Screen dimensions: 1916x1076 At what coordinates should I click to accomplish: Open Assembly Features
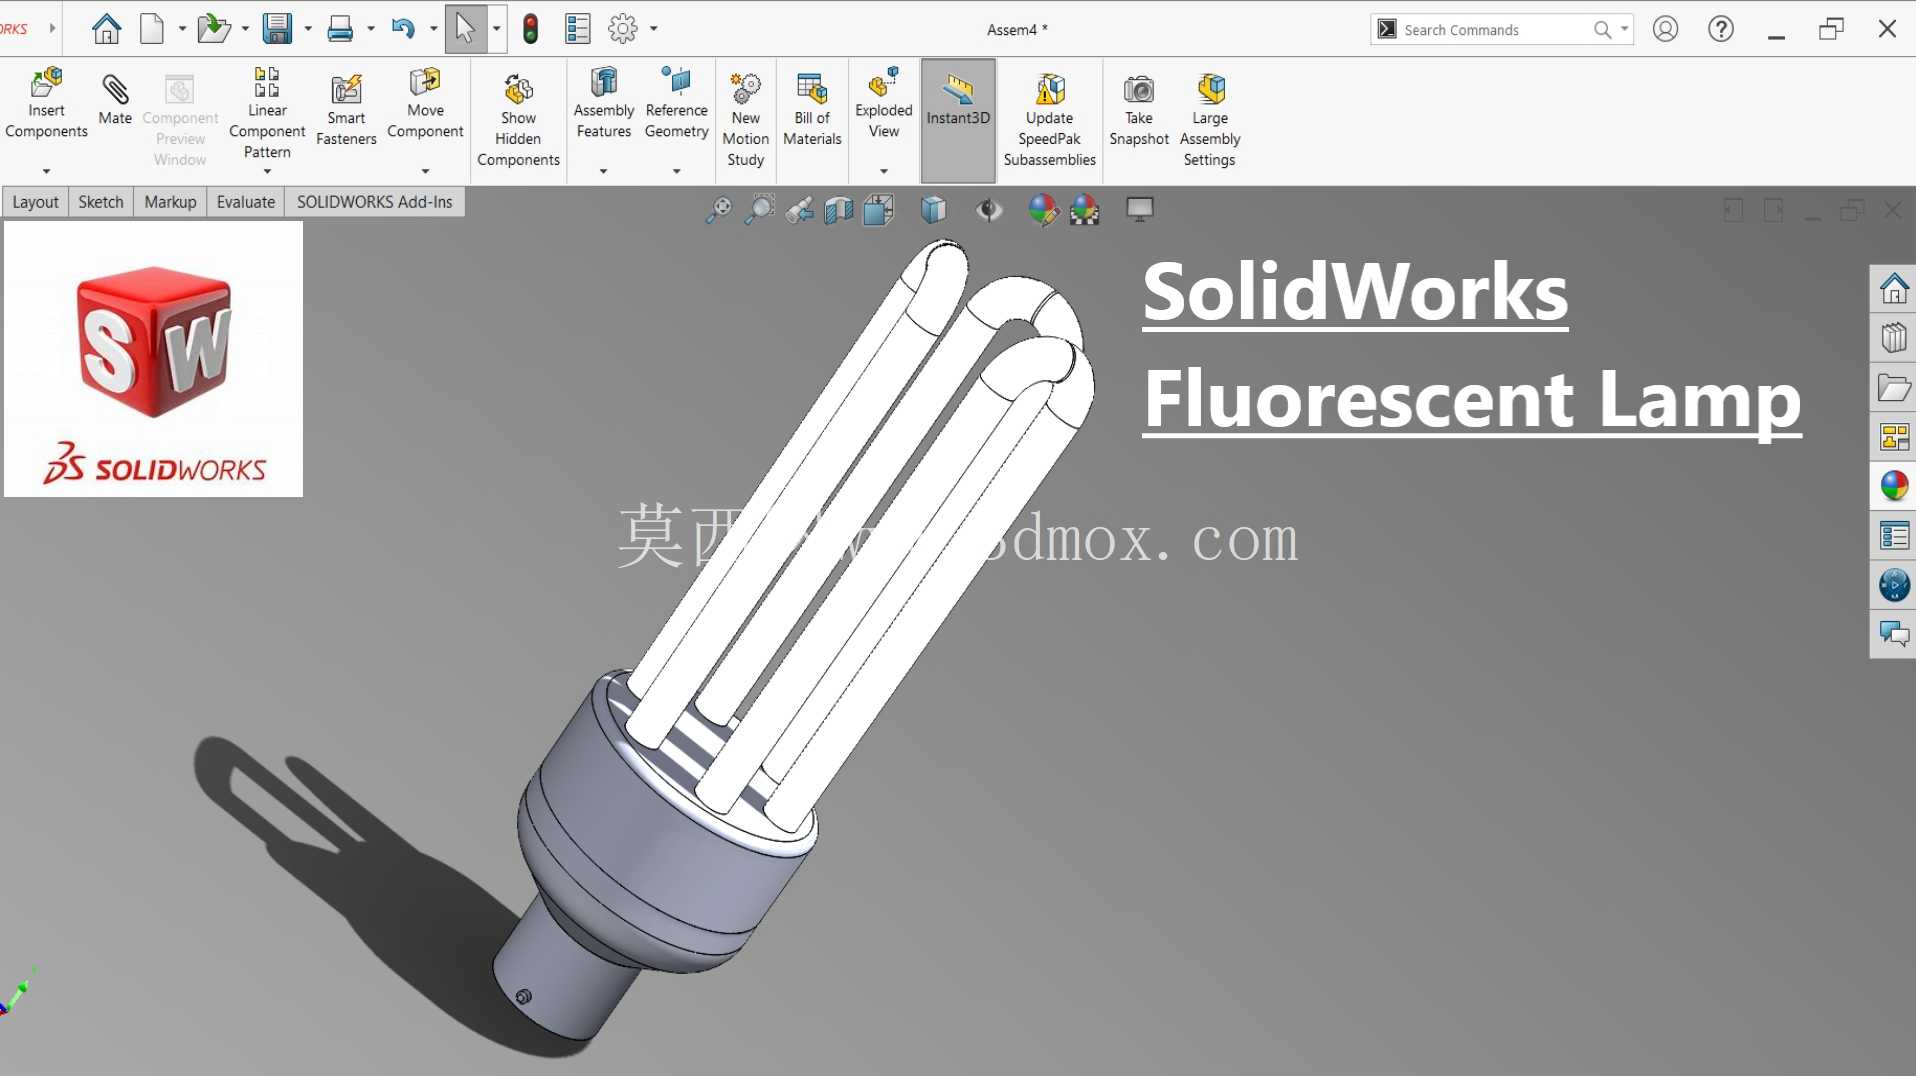pyautogui.click(x=603, y=103)
